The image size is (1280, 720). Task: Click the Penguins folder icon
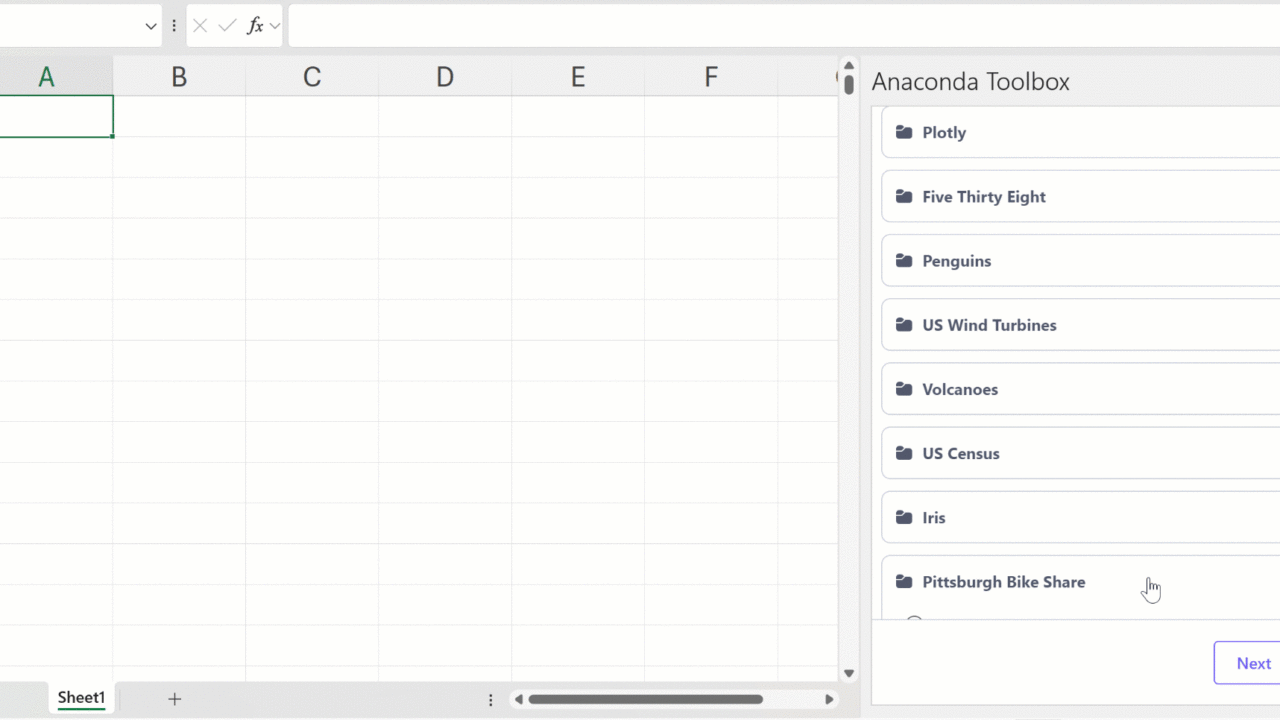pos(904,261)
